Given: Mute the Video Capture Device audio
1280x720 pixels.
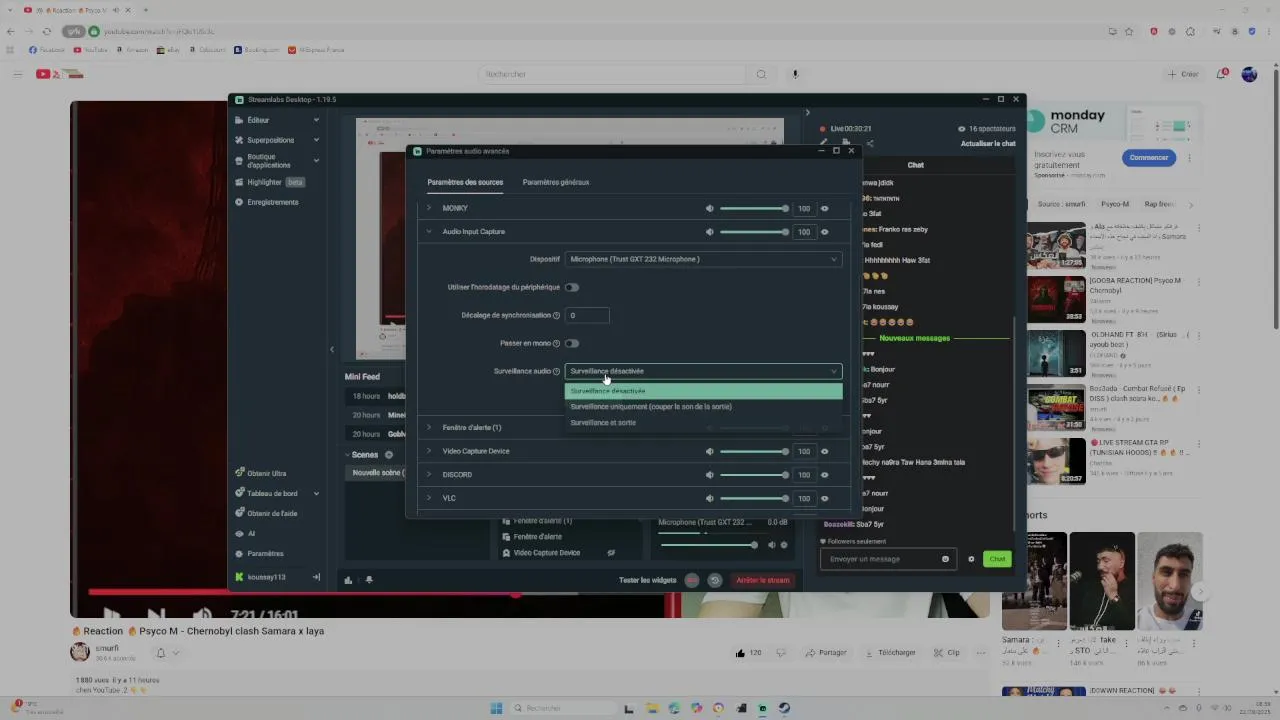Looking at the screenshot, I should pyautogui.click(x=710, y=451).
